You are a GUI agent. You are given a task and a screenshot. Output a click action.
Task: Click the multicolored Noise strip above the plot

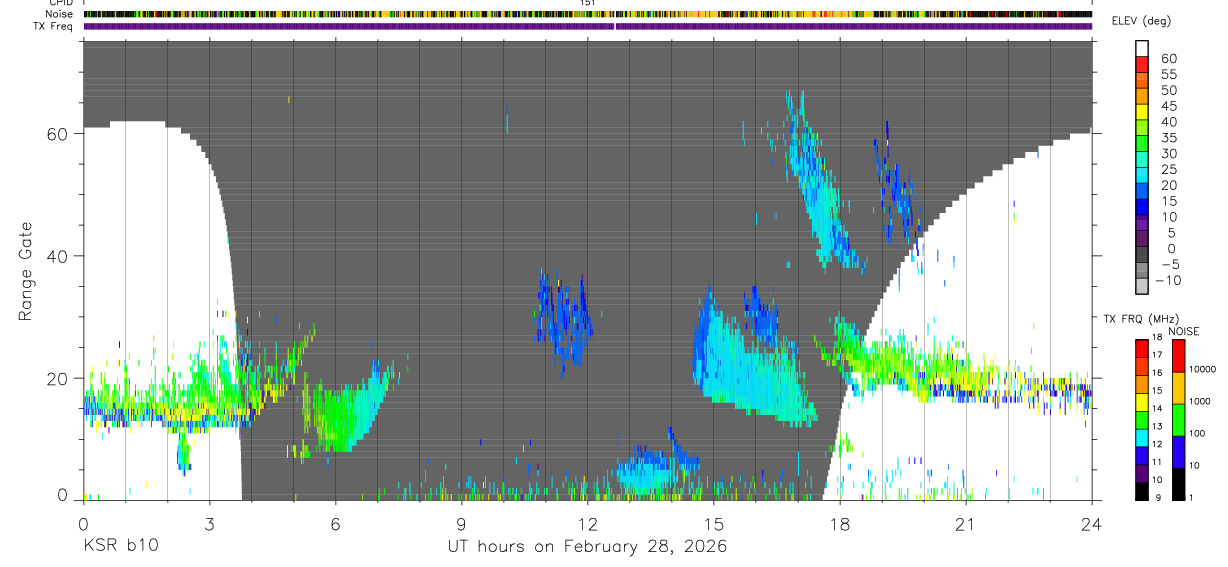587,14
